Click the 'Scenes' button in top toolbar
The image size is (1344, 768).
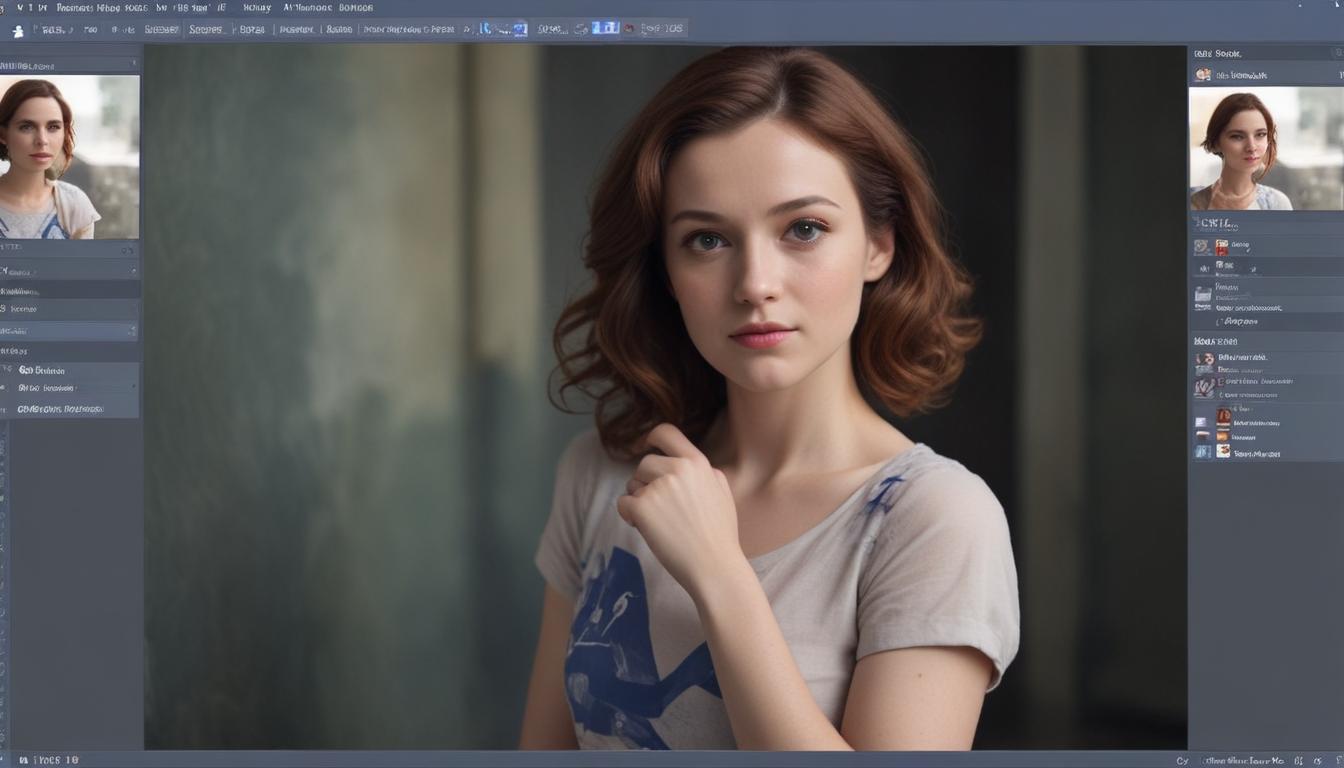206,30
